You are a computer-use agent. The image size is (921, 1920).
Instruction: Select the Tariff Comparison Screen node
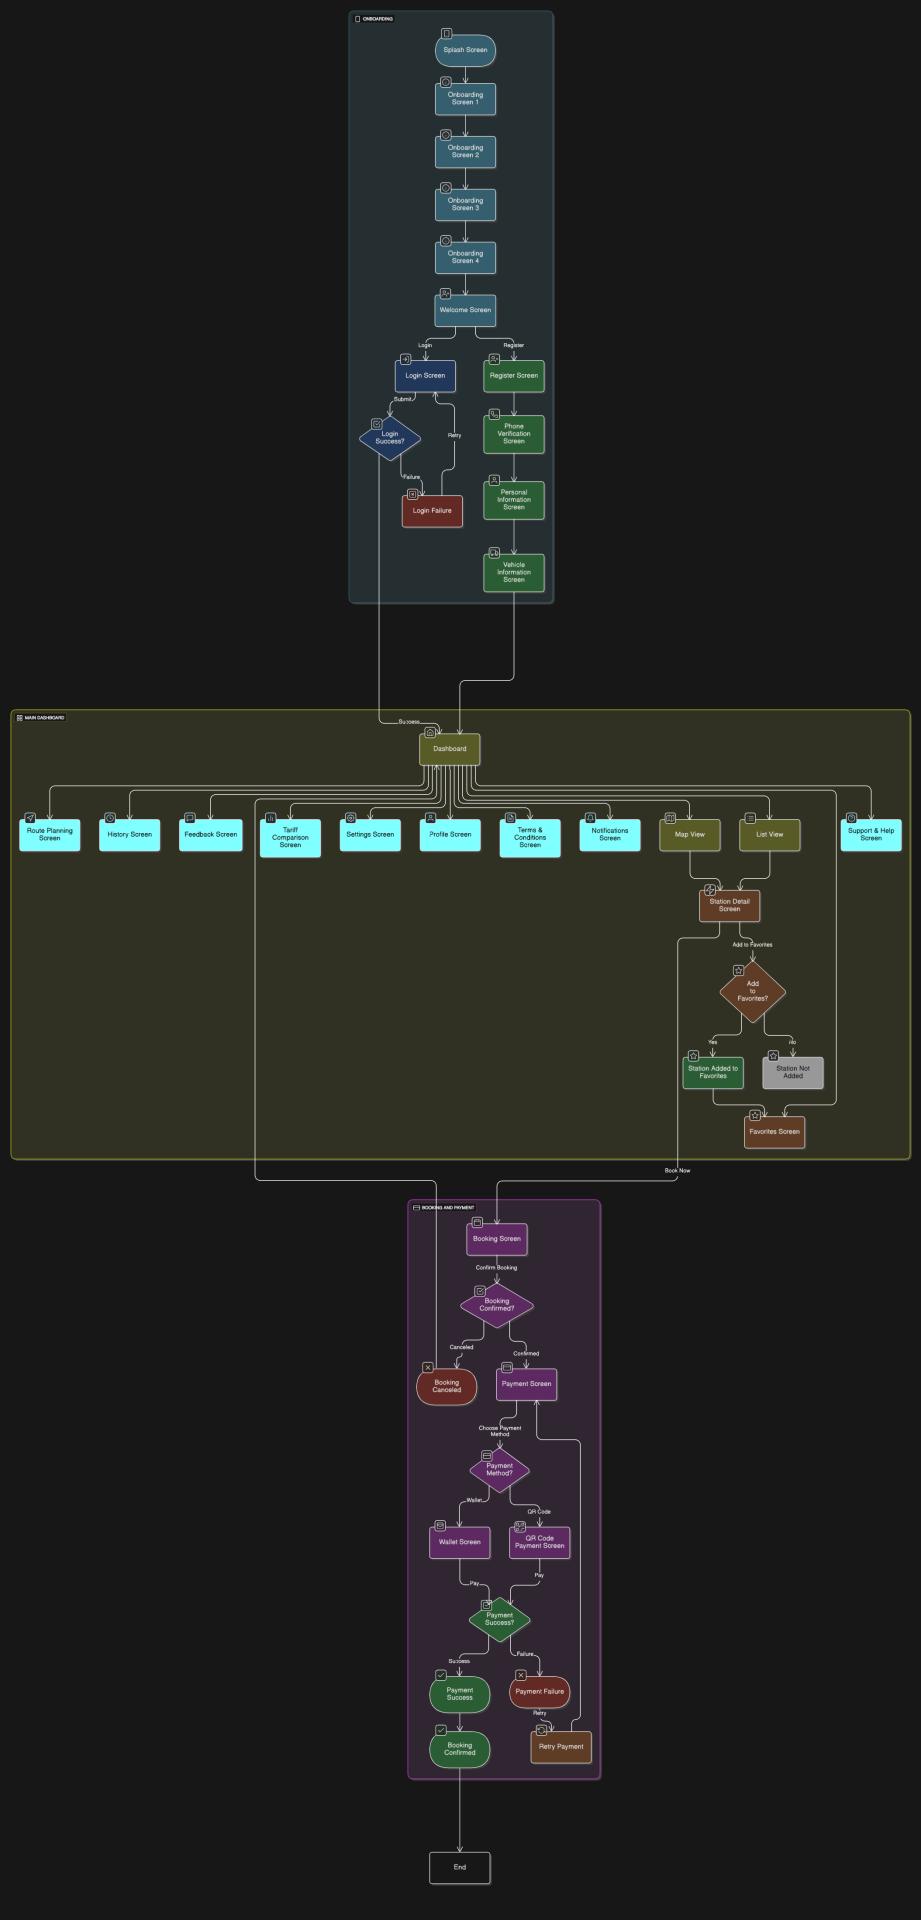tap(290, 838)
